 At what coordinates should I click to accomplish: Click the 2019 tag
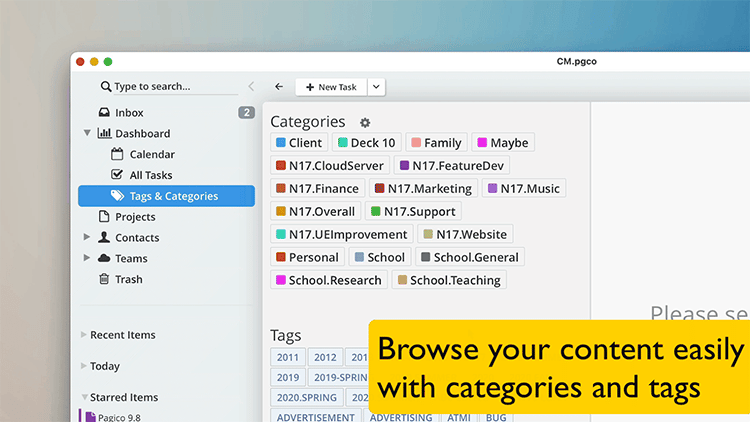coord(287,378)
